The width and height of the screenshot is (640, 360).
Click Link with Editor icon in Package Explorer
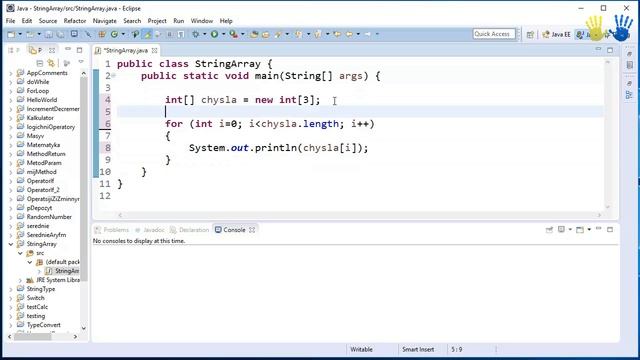point(51,63)
